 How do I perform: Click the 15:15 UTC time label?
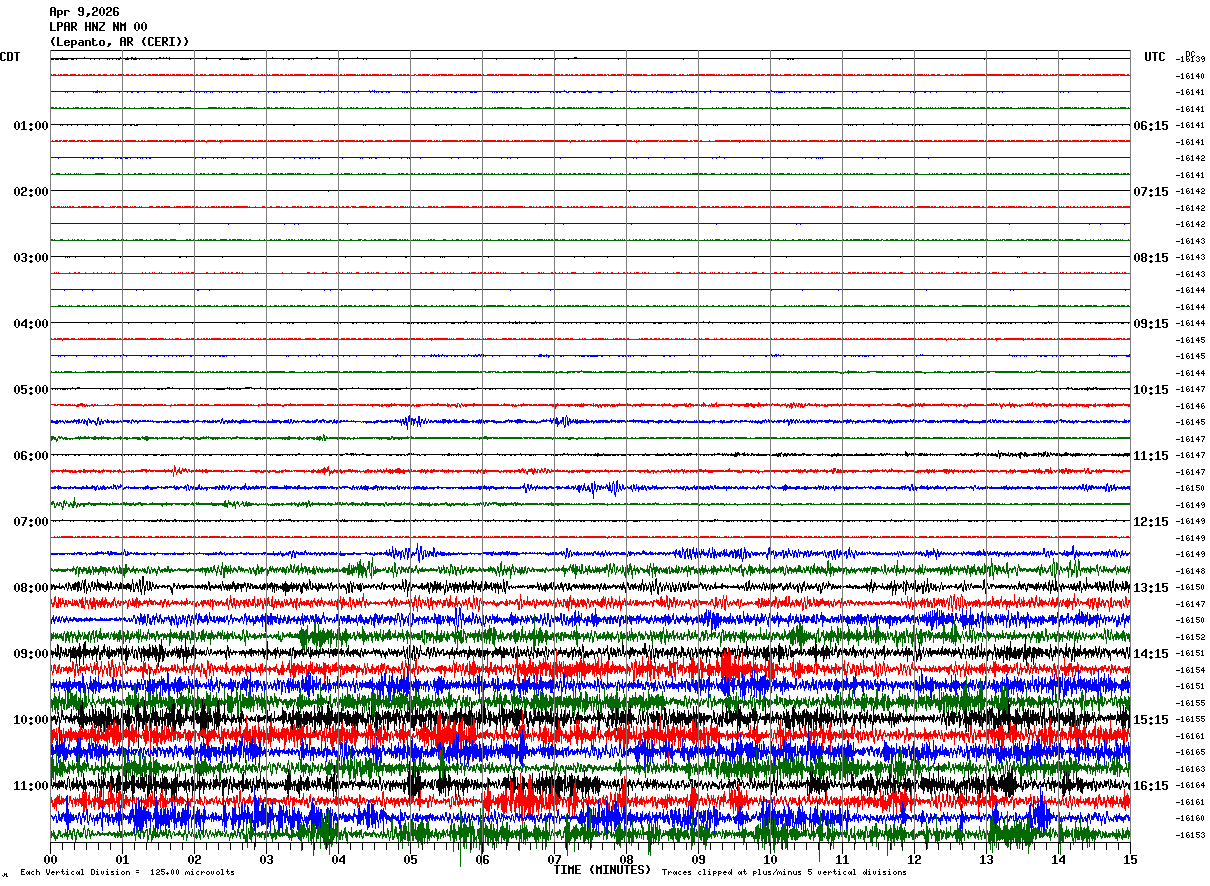coord(1151,720)
